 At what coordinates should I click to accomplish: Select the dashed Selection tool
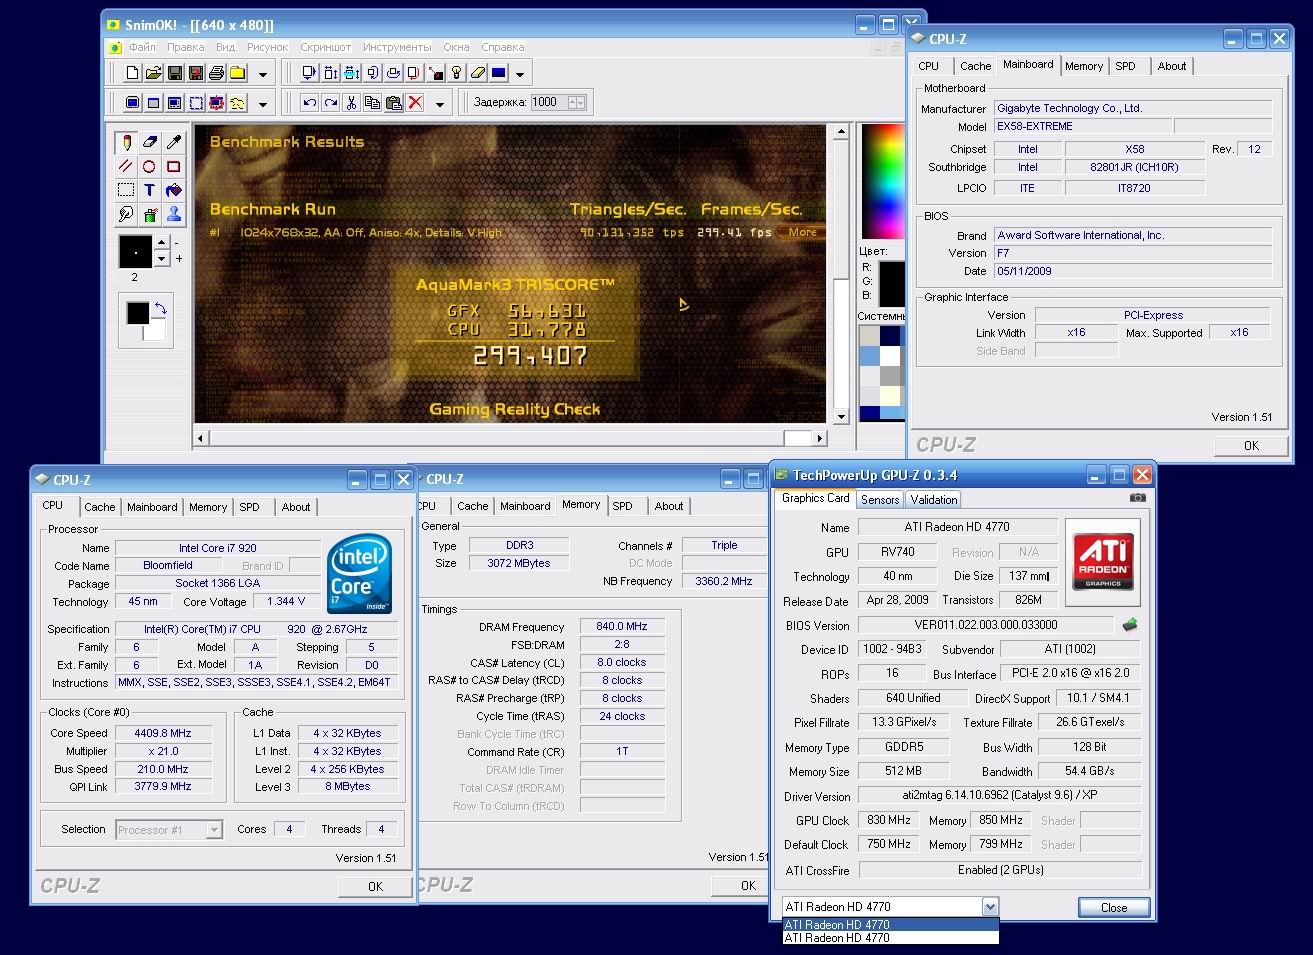pos(125,190)
